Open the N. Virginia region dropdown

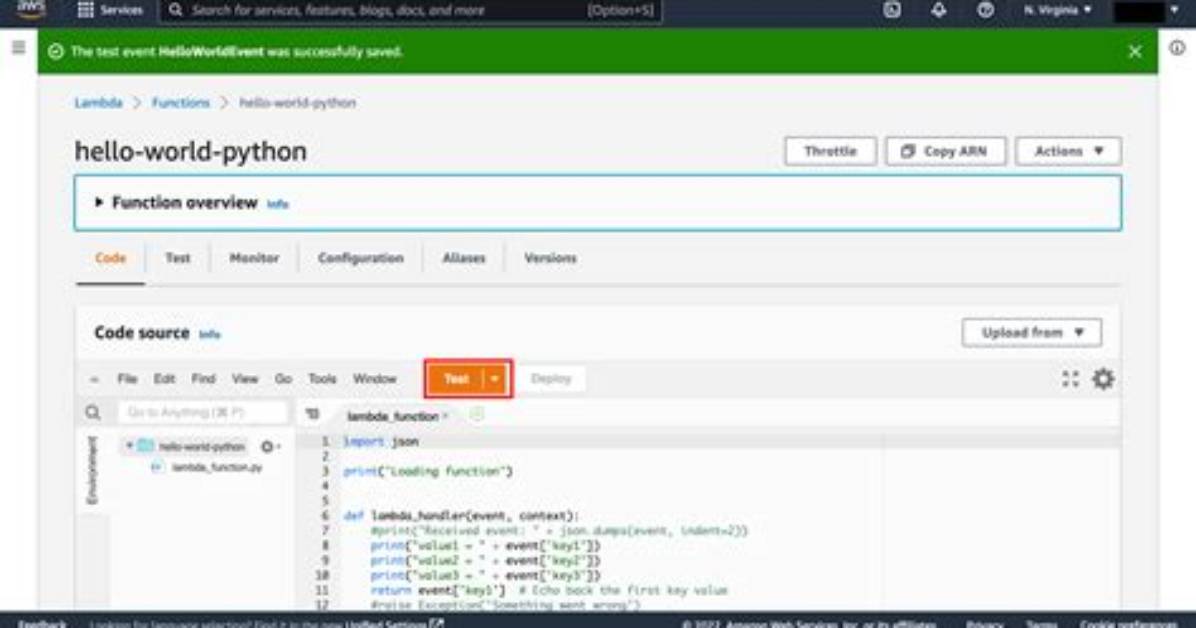1057,10
